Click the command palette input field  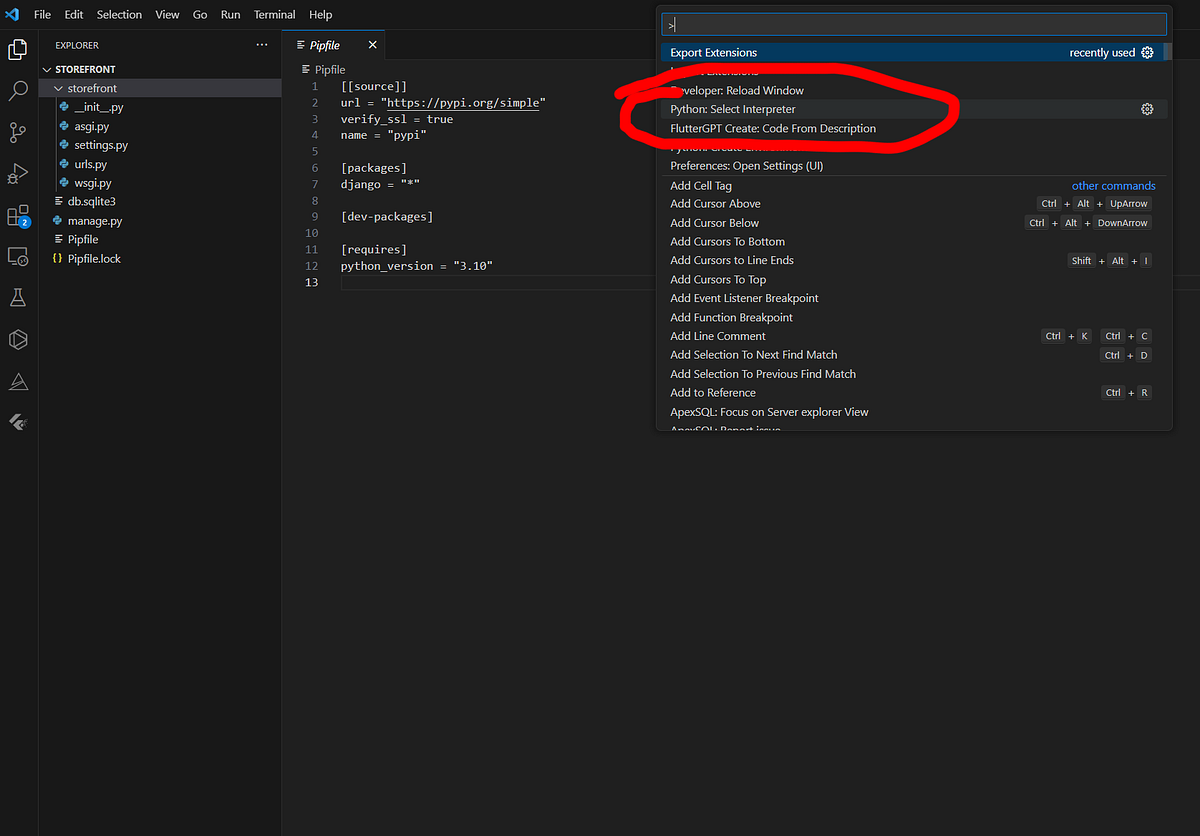[x=912, y=23]
